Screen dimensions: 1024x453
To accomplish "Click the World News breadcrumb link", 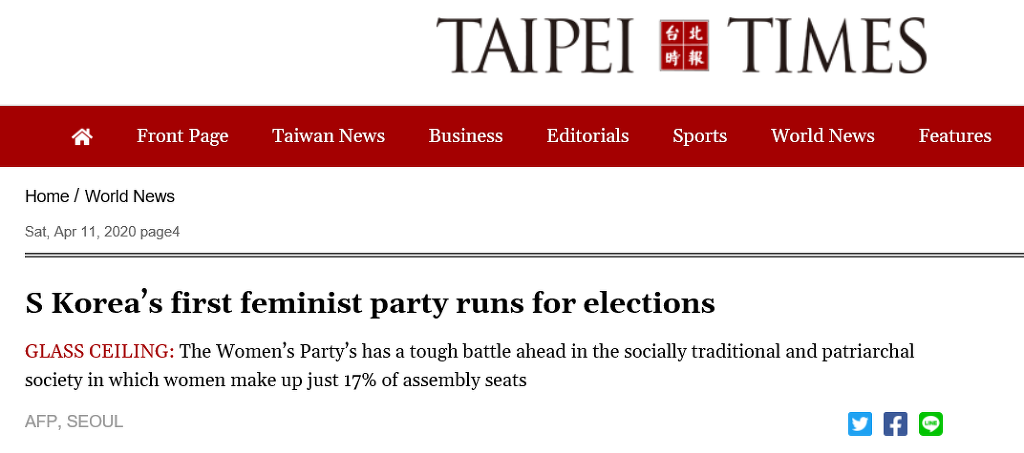I will coord(130,196).
